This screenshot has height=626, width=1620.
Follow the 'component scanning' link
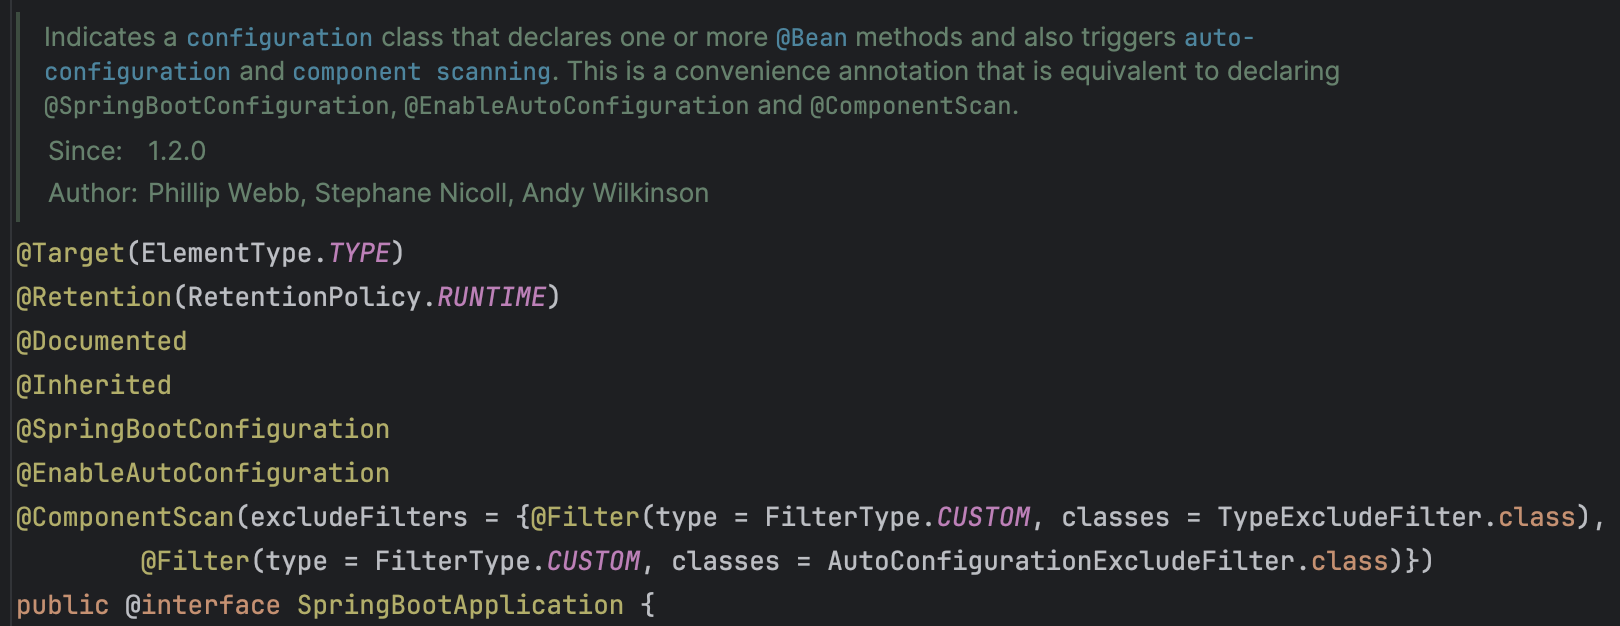(x=422, y=72)
